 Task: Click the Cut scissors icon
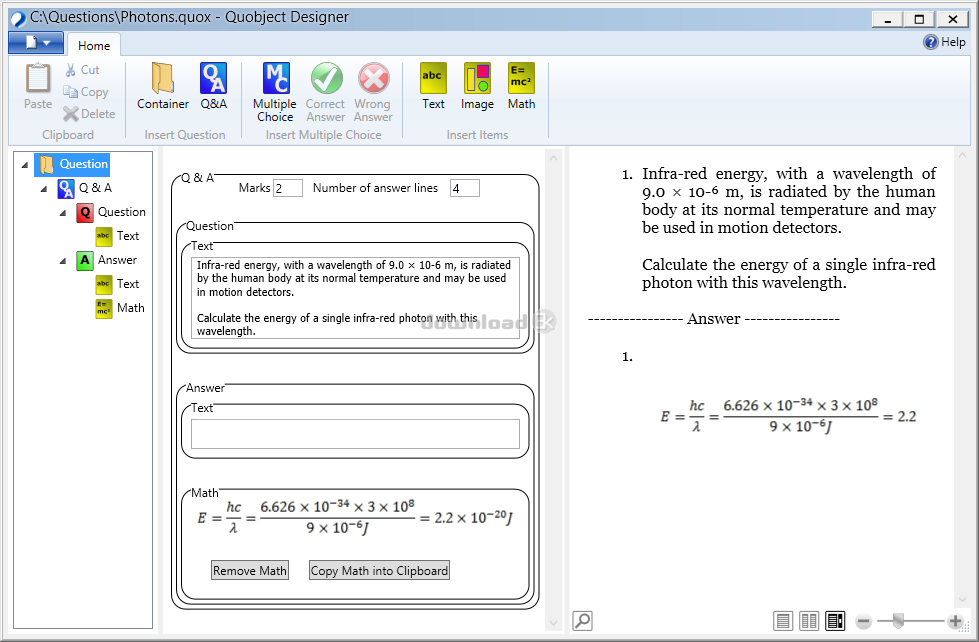coord(71,70)
